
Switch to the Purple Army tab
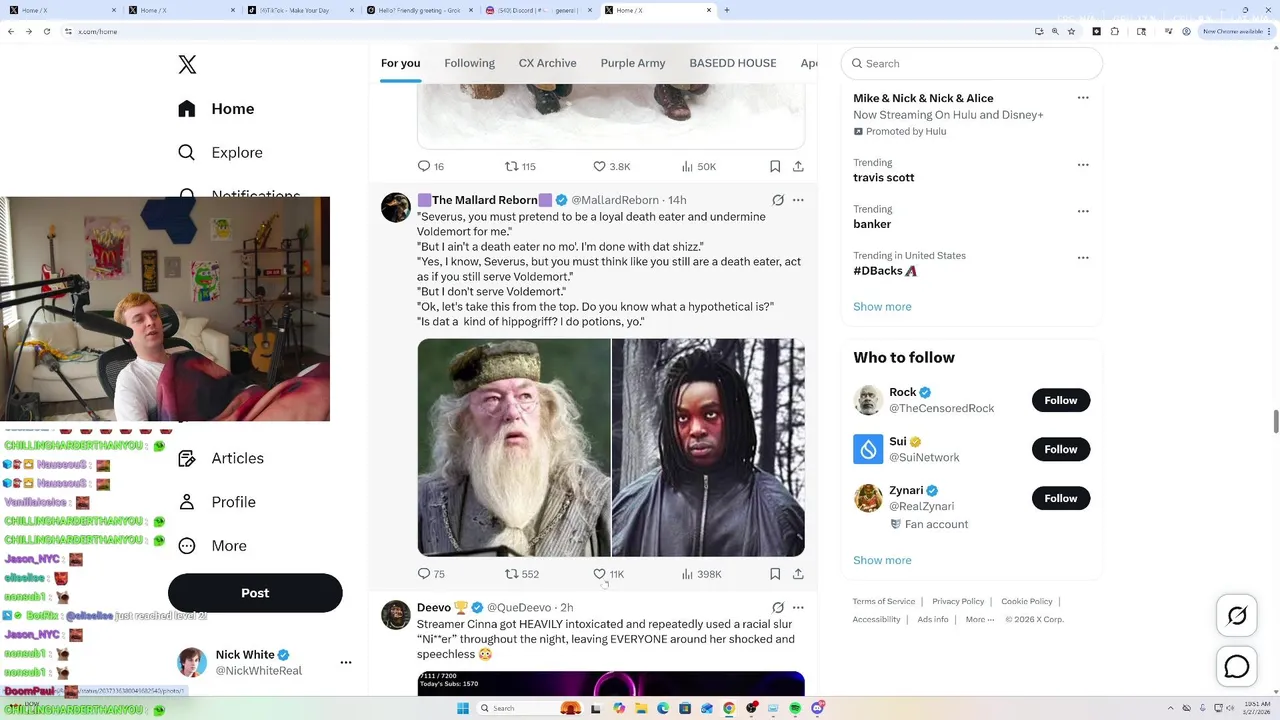click(632, 63)
